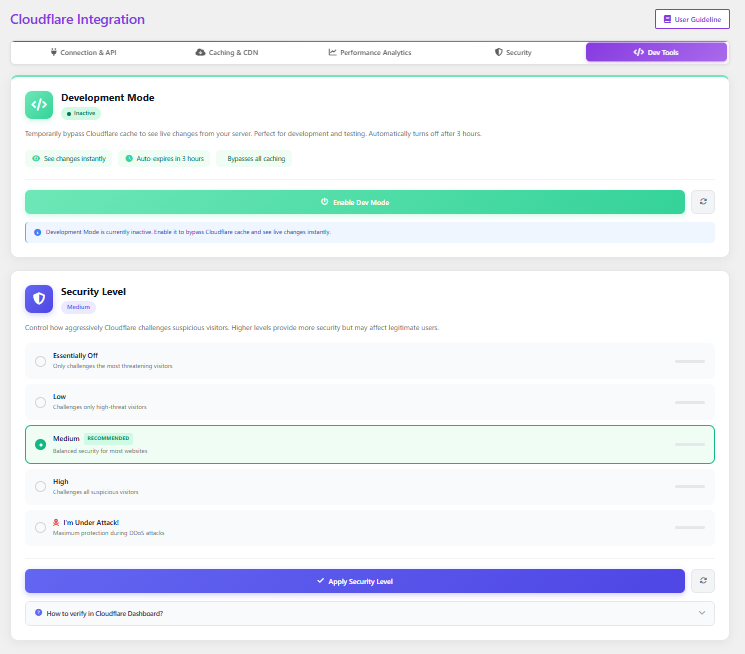Click the Development Mode code icon
Viewport: 745px width, 654px height.
click(x=39, y=105)
